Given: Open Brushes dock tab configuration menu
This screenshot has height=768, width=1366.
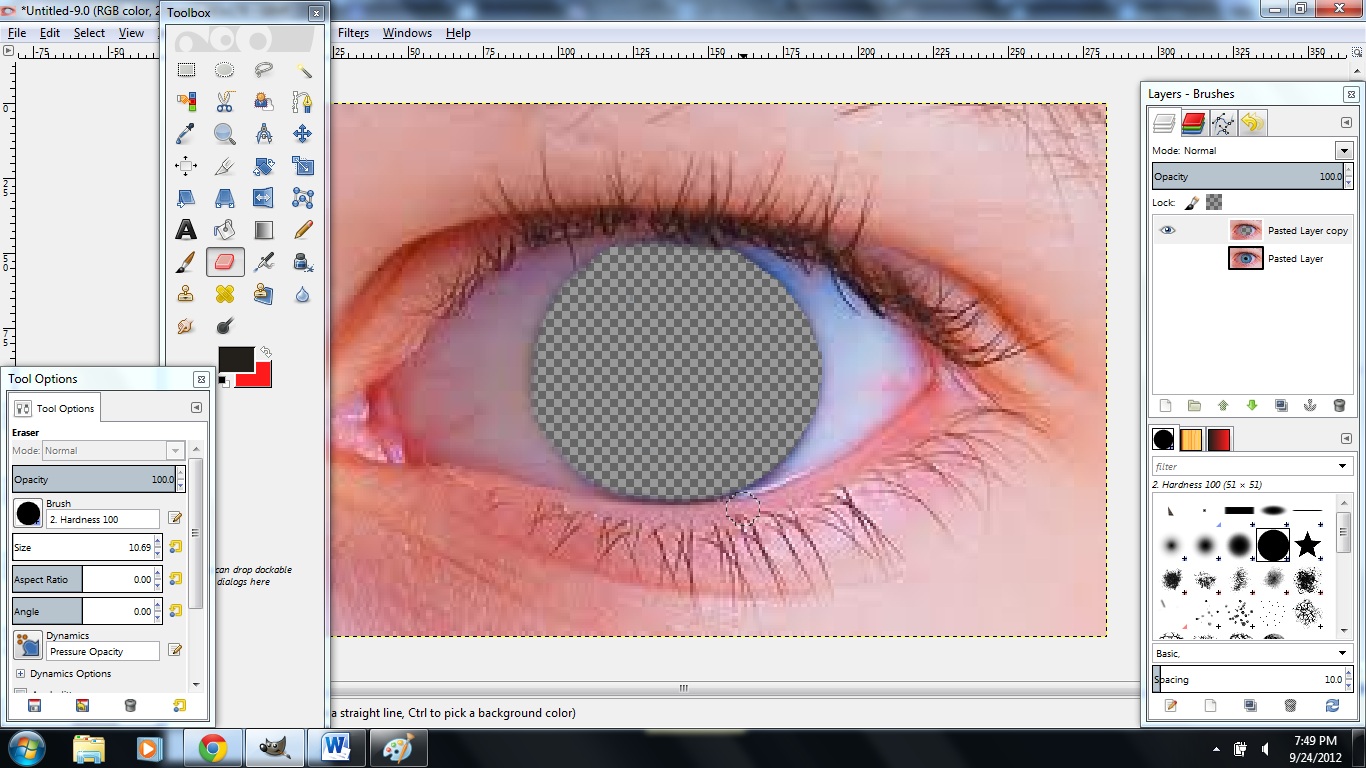Looking at the screenshot, I should [1346, 438].
